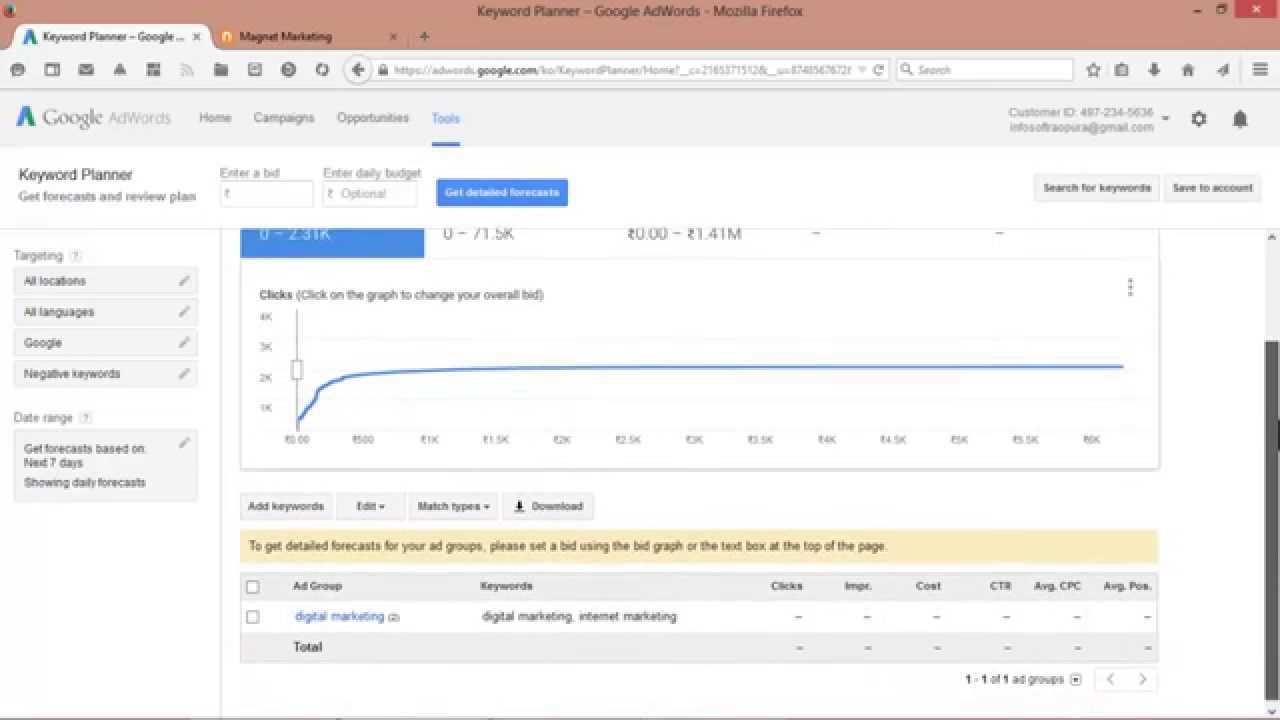The image size is (1280, 720).
Task: Click the bookmark star icon
Action: pos(1093,70)
